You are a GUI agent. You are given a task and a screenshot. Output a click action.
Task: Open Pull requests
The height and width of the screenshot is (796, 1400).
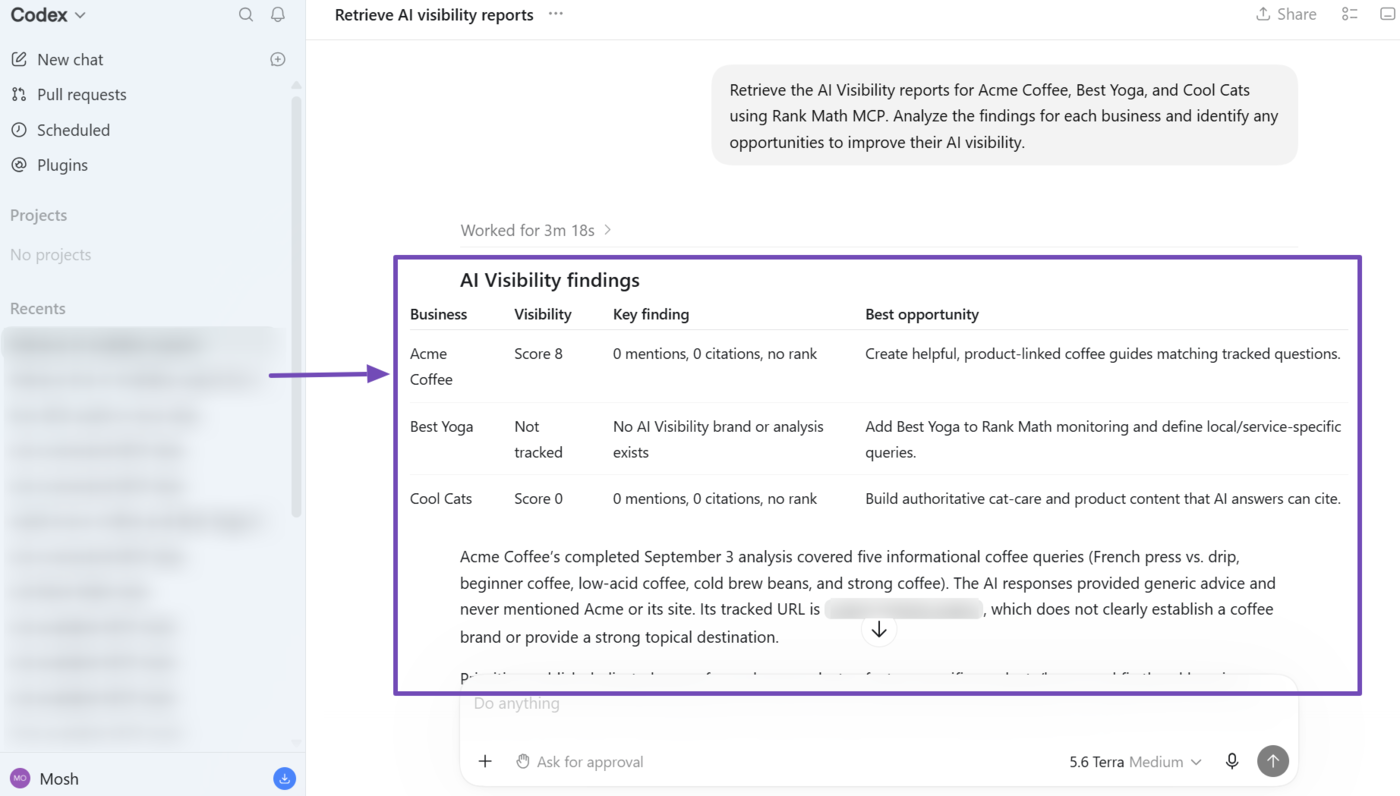pos(82,95)
